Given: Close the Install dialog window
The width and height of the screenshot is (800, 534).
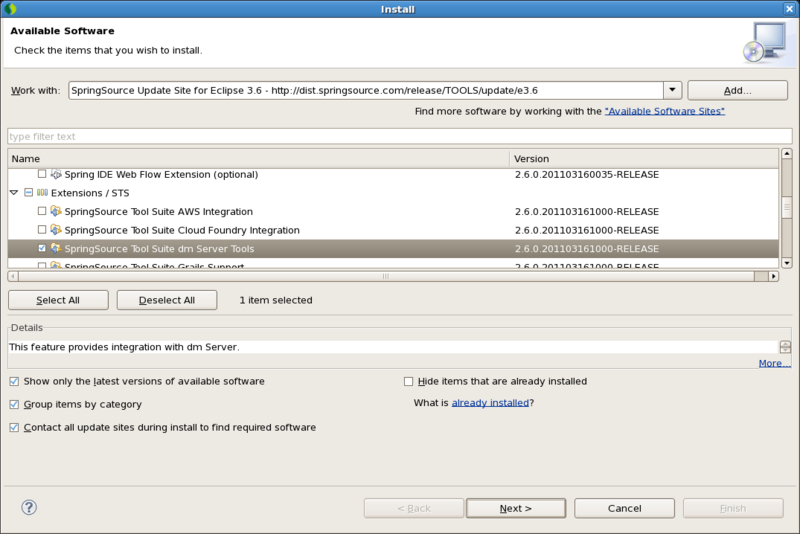Looking at the screenshot, I should (789, 9).
